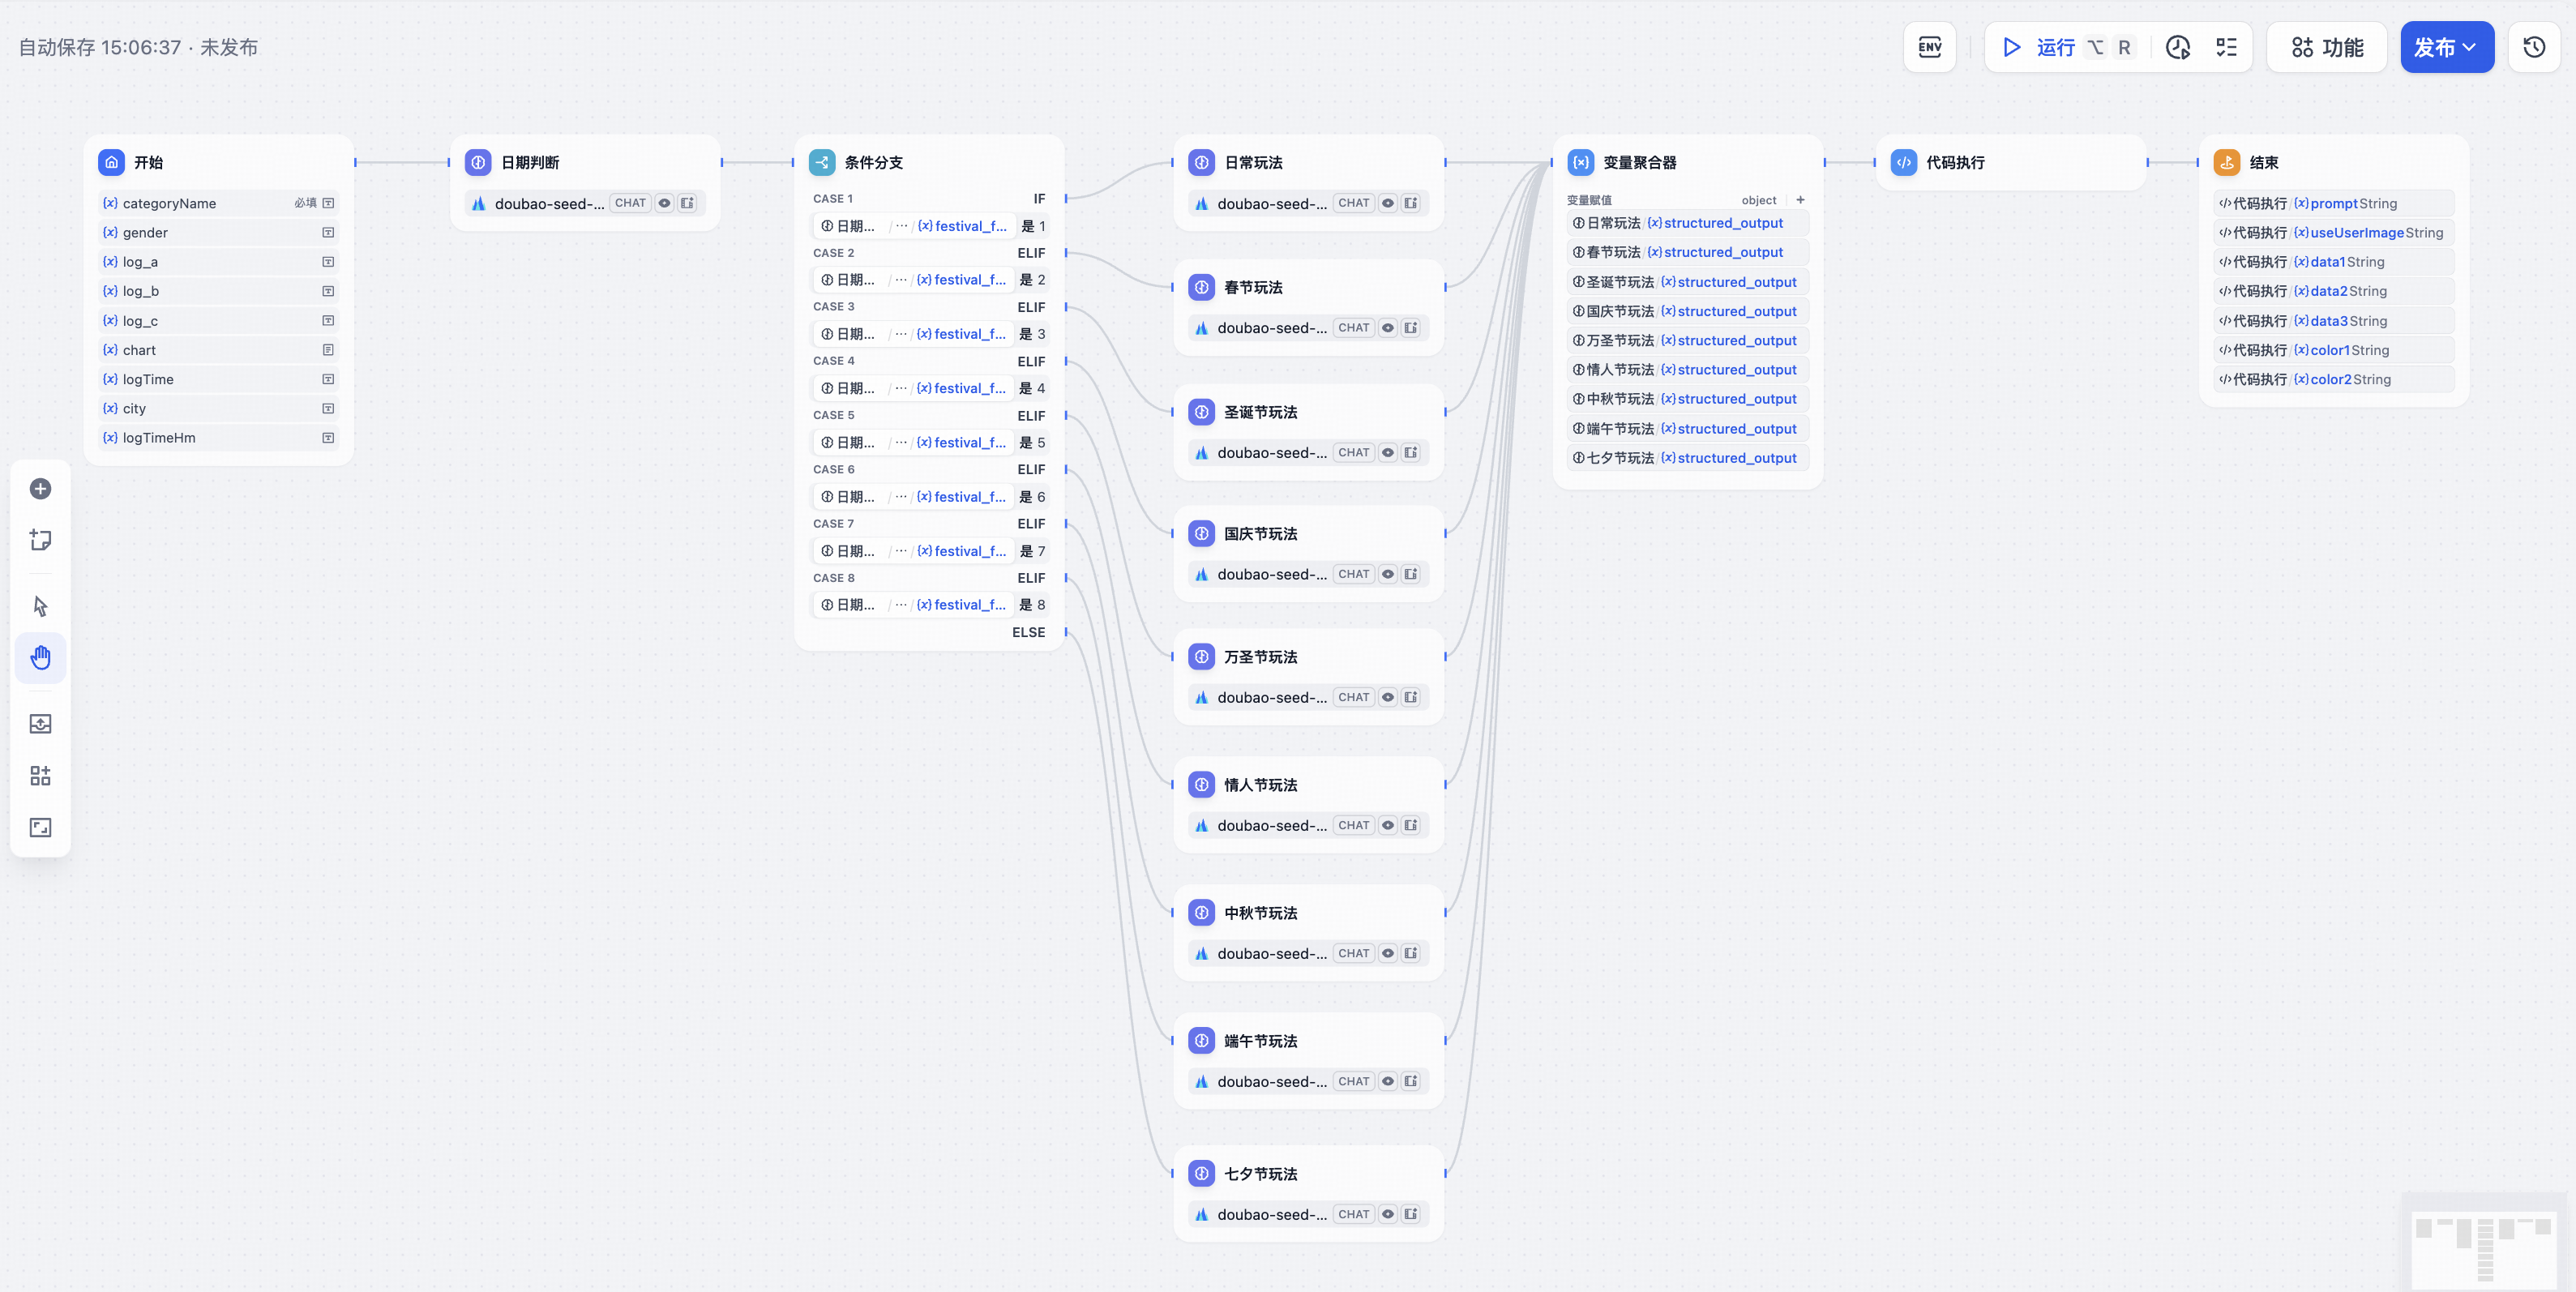Screen dimensions: 2576x1292
Task: Click organize nodes icon in left toolbar
Action: (40, 776)
